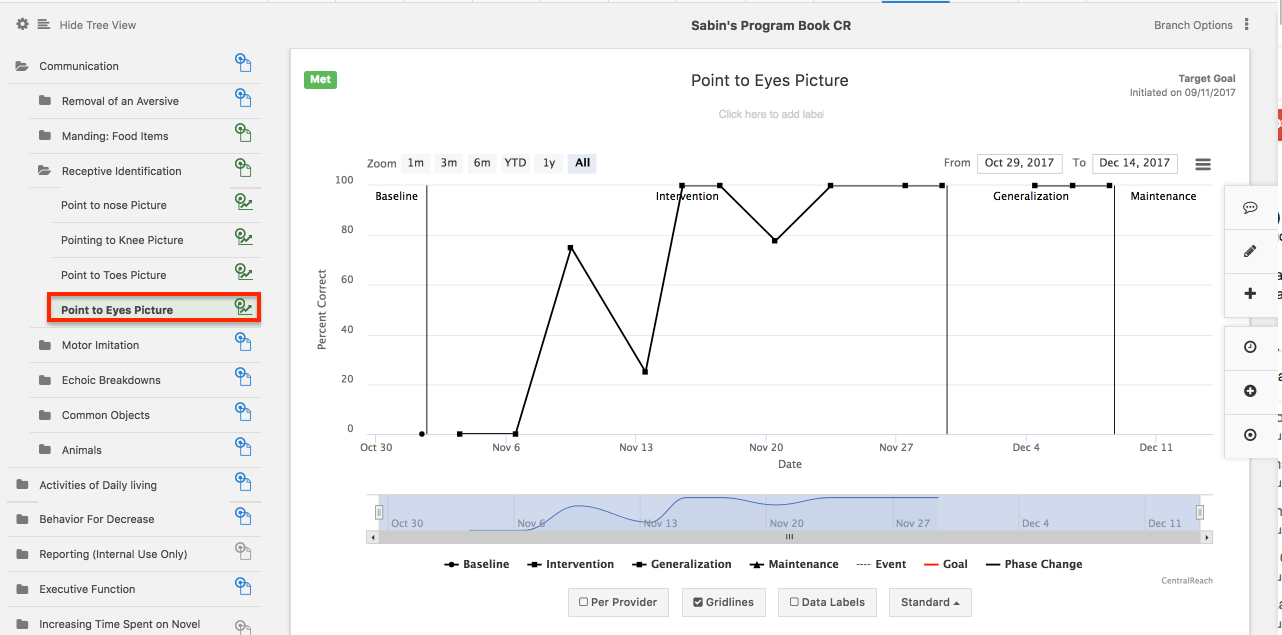Click the plus tool in side panel
The image size is (1282, 635).
point(1250,294)
